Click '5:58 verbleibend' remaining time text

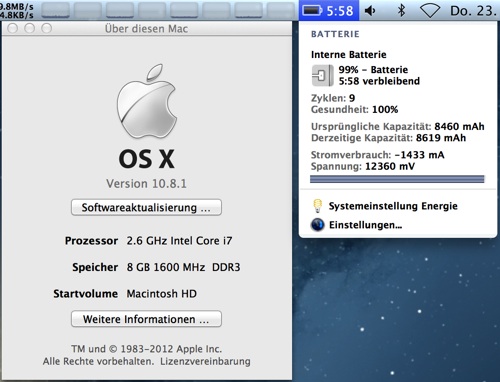click(379, 81)
